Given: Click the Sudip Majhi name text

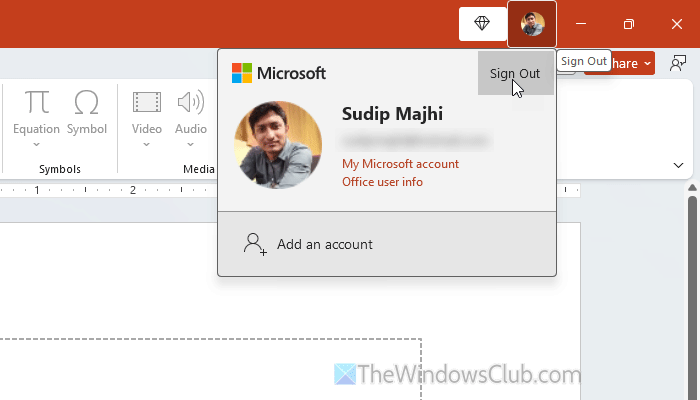Looking at the screenshot, I should coord(392,114).
